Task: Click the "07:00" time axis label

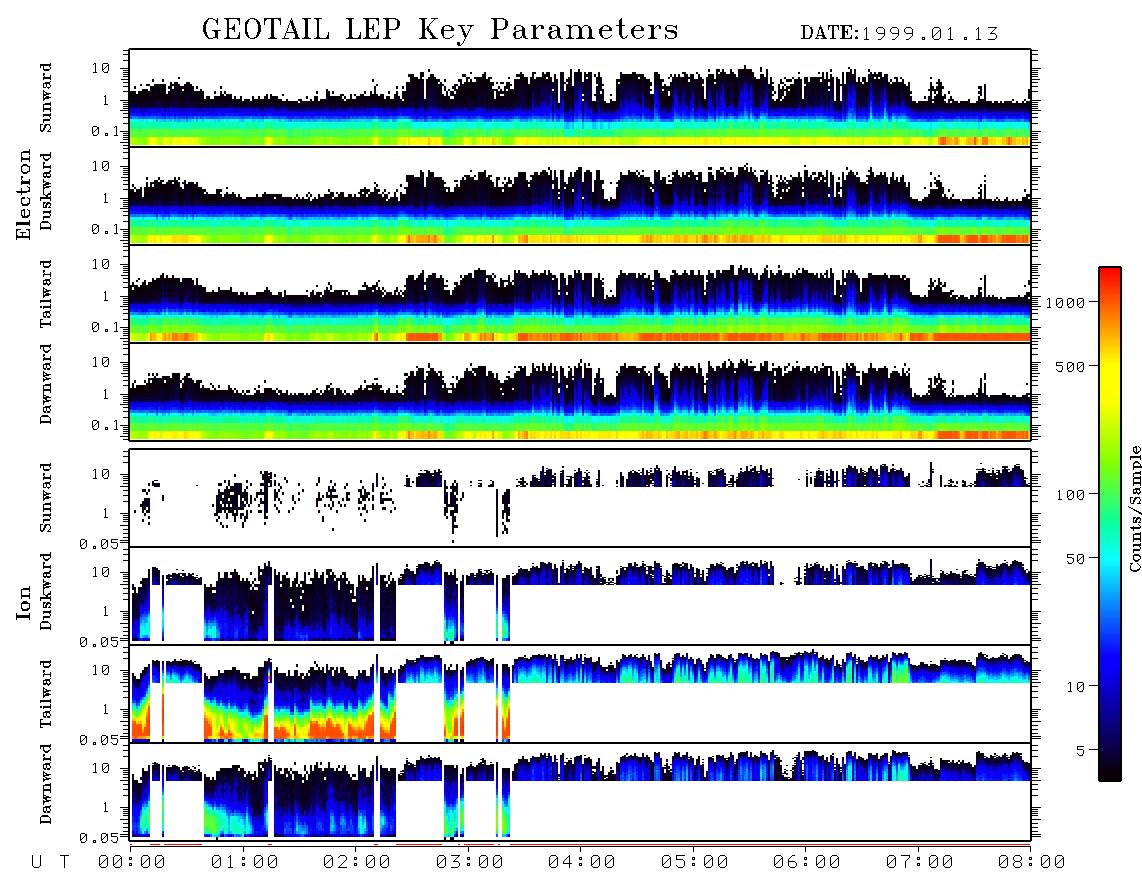Action: point(920,862)
